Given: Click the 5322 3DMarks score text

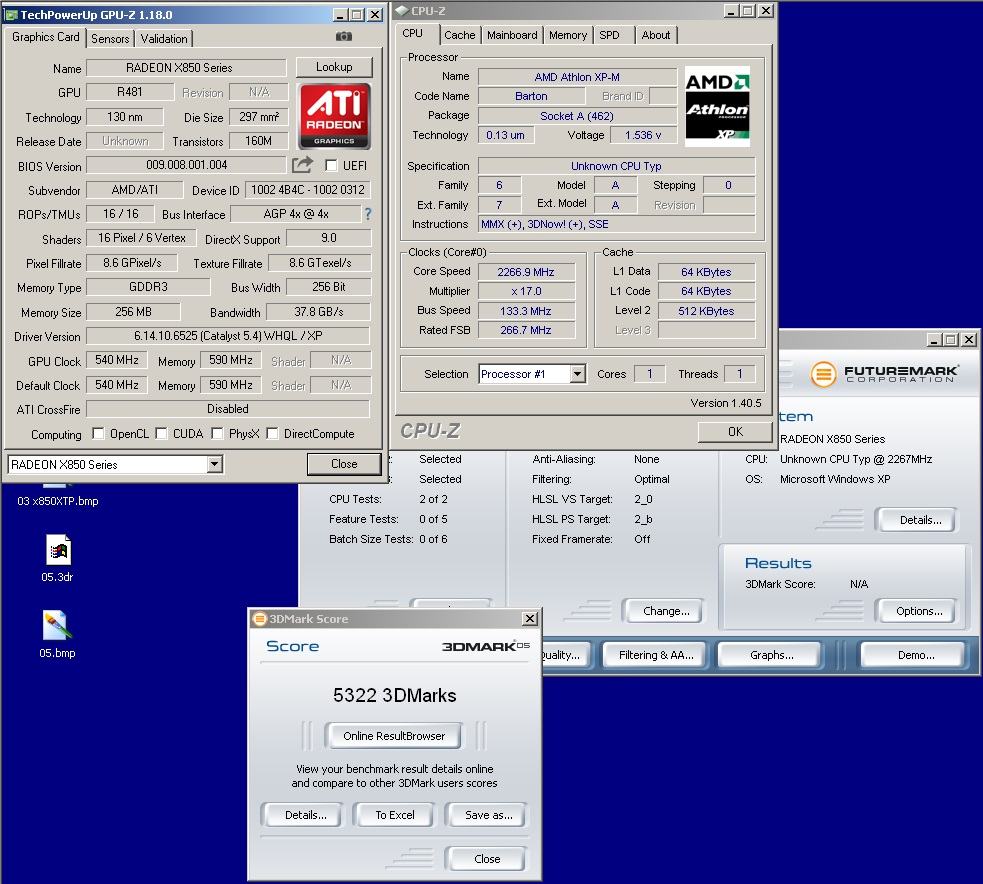Looking at the screenshot, I should (394, 695).
